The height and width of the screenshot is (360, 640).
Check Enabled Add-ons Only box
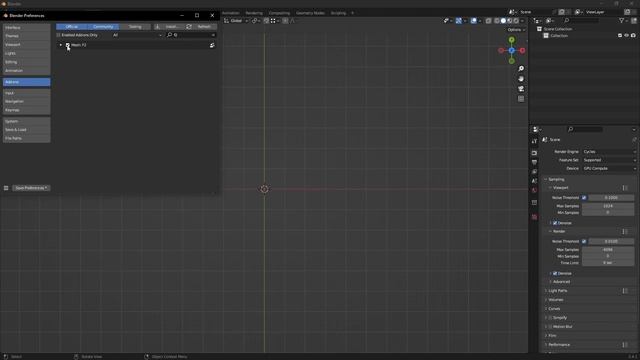58,35
